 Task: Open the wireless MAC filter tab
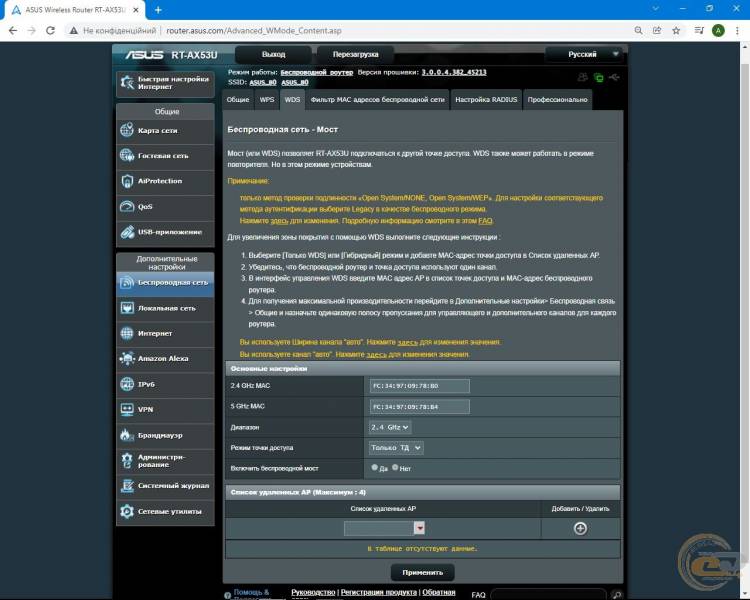pyautogui.click(x=377, y=100)
